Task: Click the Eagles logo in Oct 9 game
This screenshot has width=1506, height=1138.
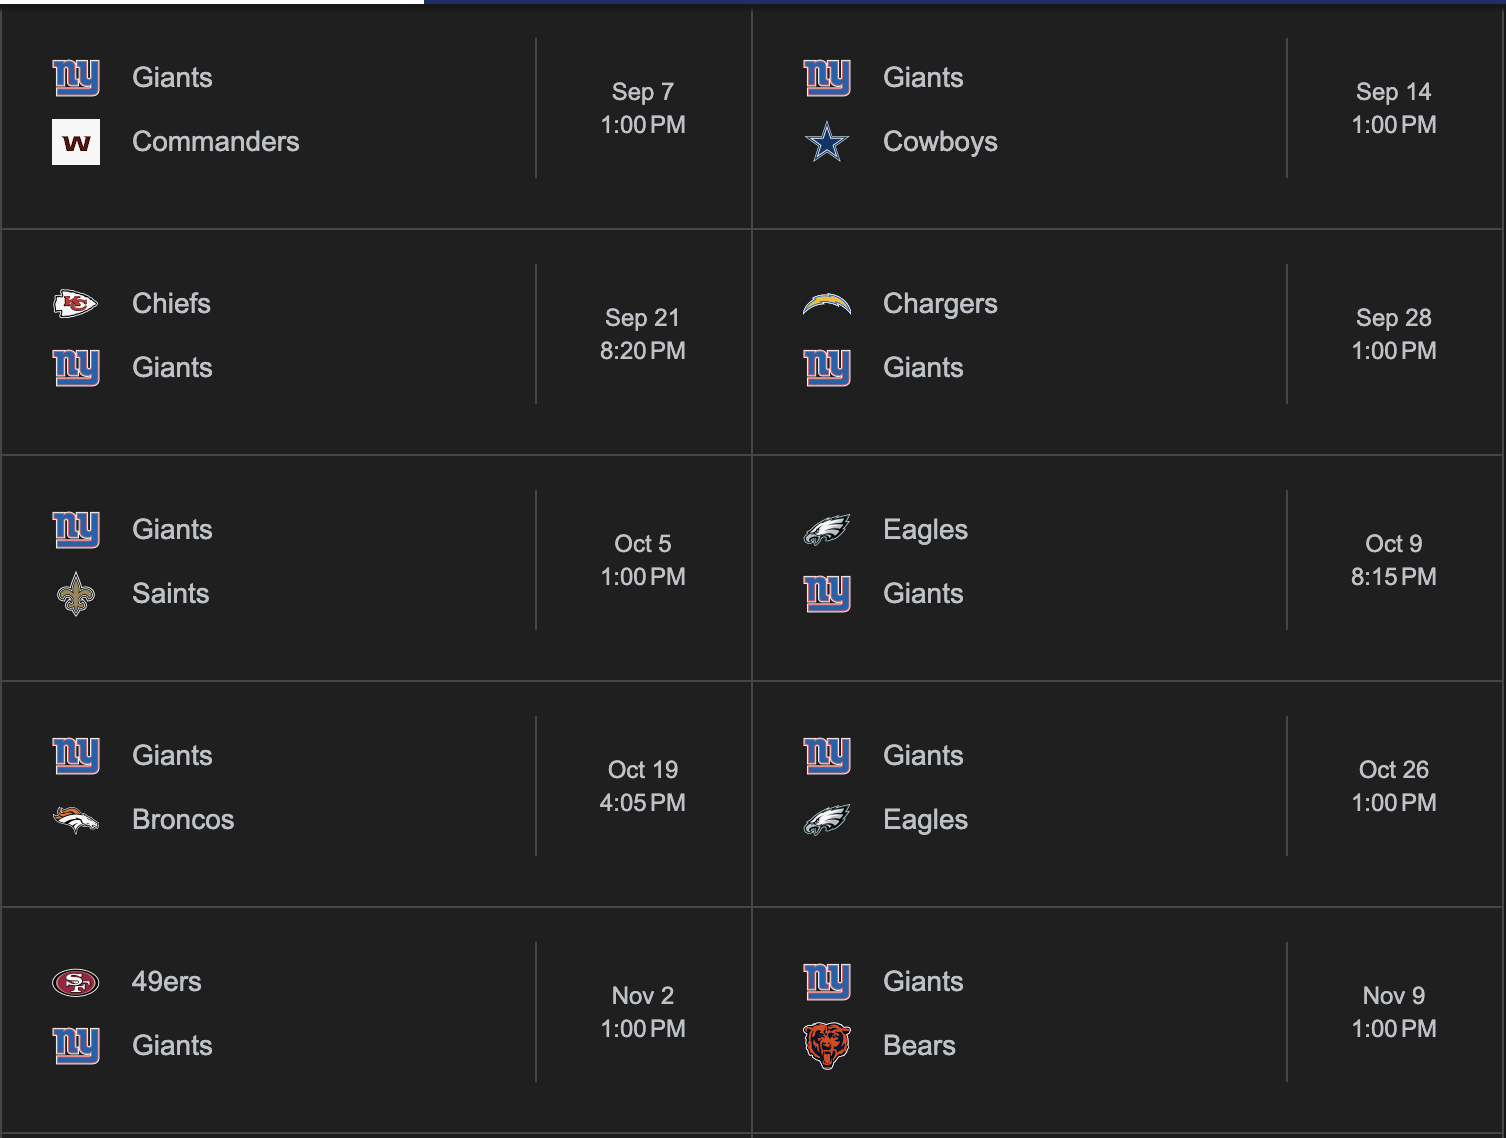Action: tap(827, 530)
